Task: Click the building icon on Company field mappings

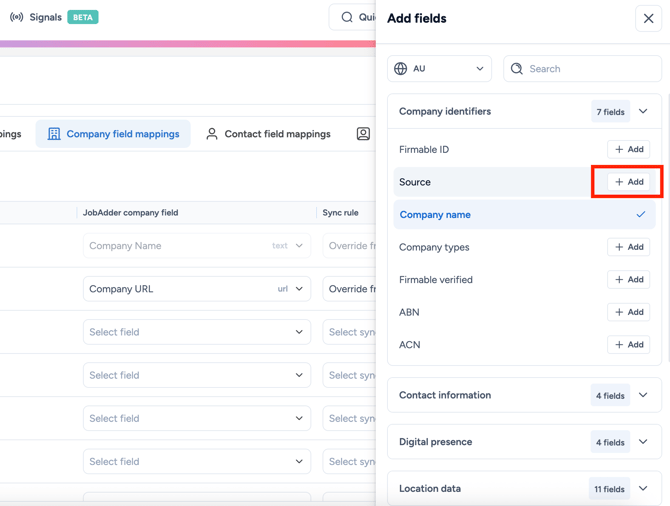Action: point(54,134)
